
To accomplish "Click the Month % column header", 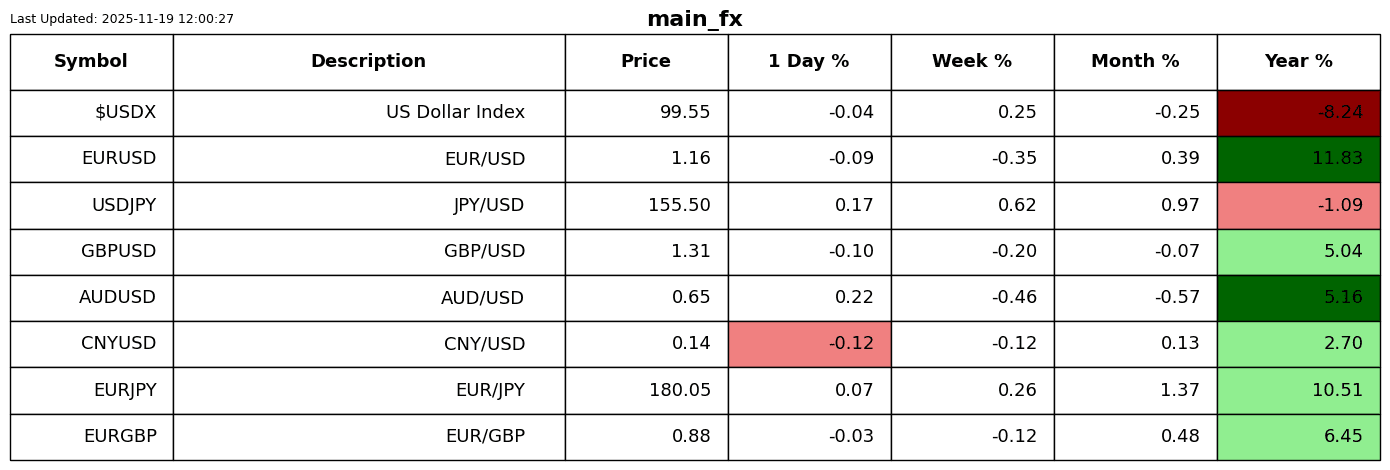I will (x=1135, y=62).
